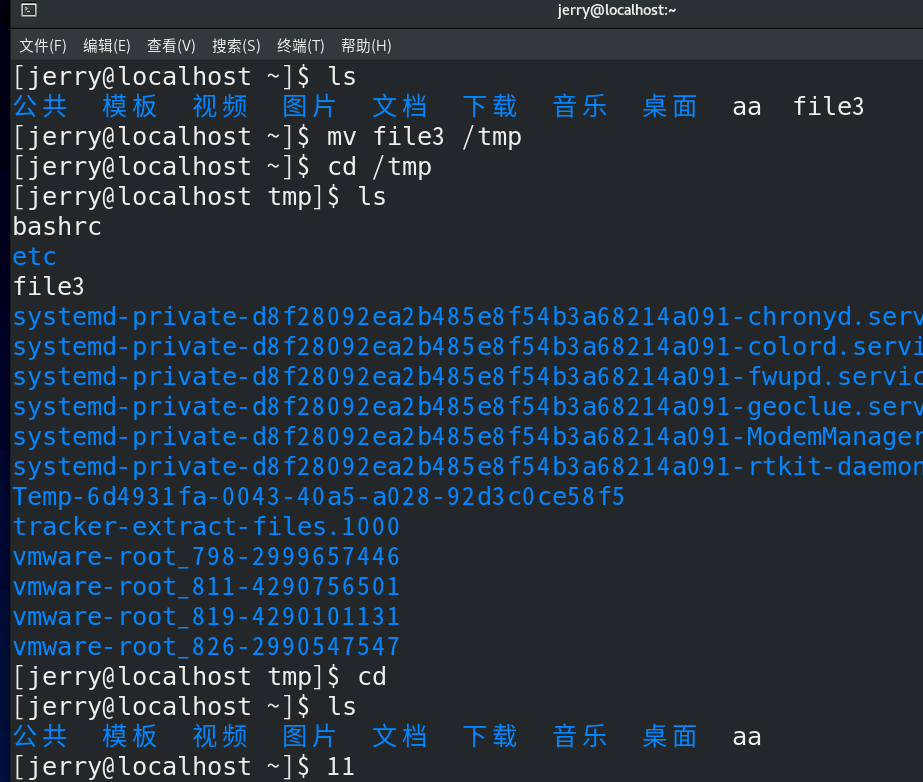Viewport: 923px width, 782px height.
Task: Open the 编辑(E) menu
Action: (x=107, y=45)
